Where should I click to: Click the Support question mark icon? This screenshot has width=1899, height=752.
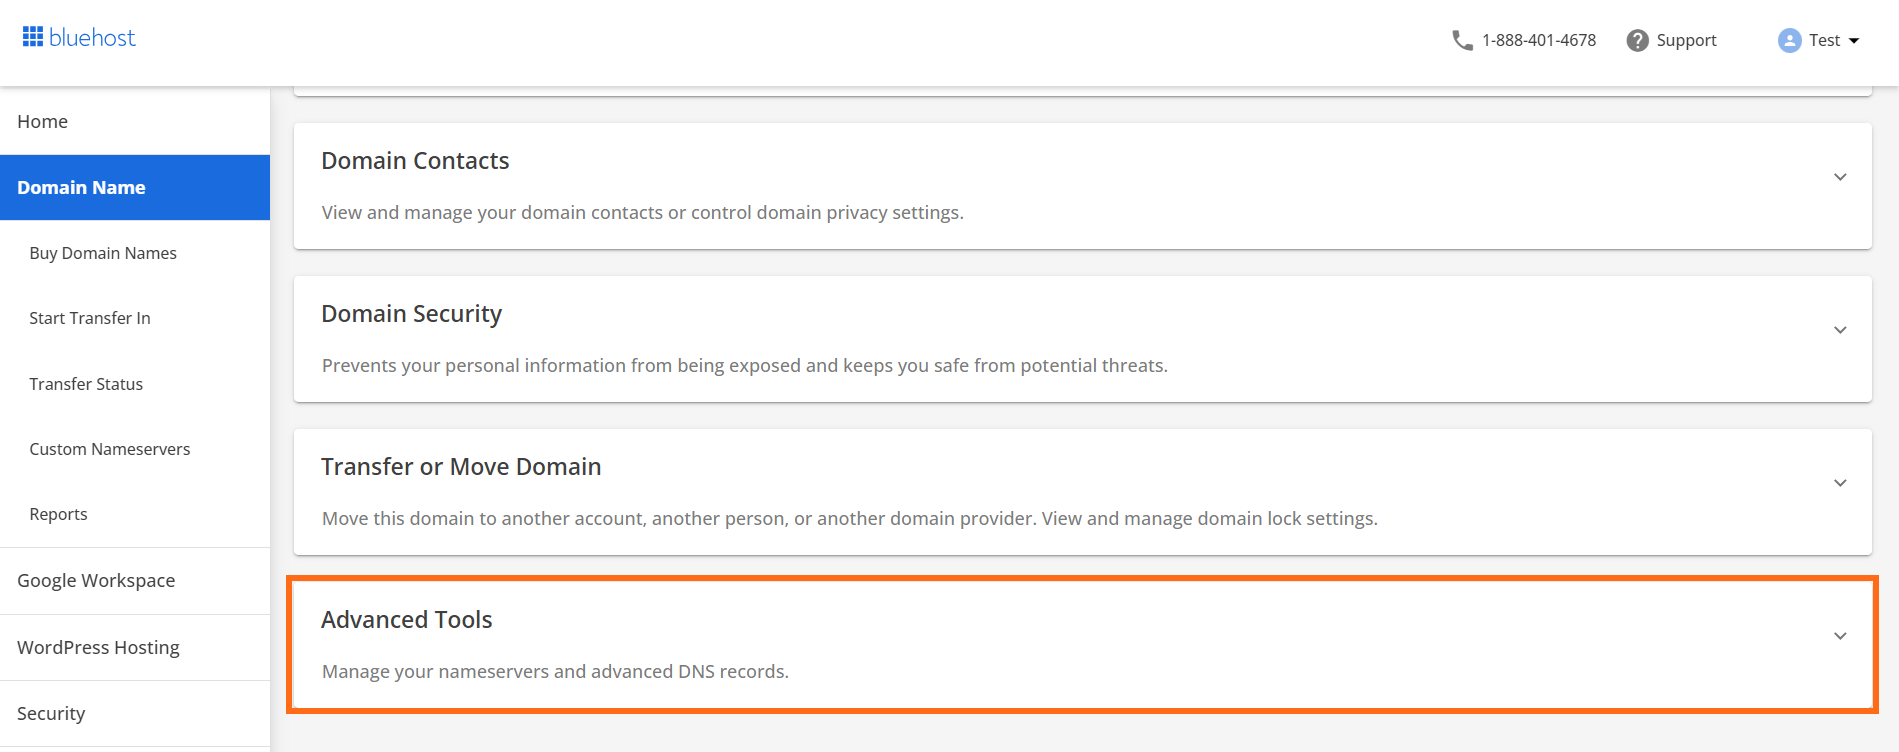[x=1637, y=40]
